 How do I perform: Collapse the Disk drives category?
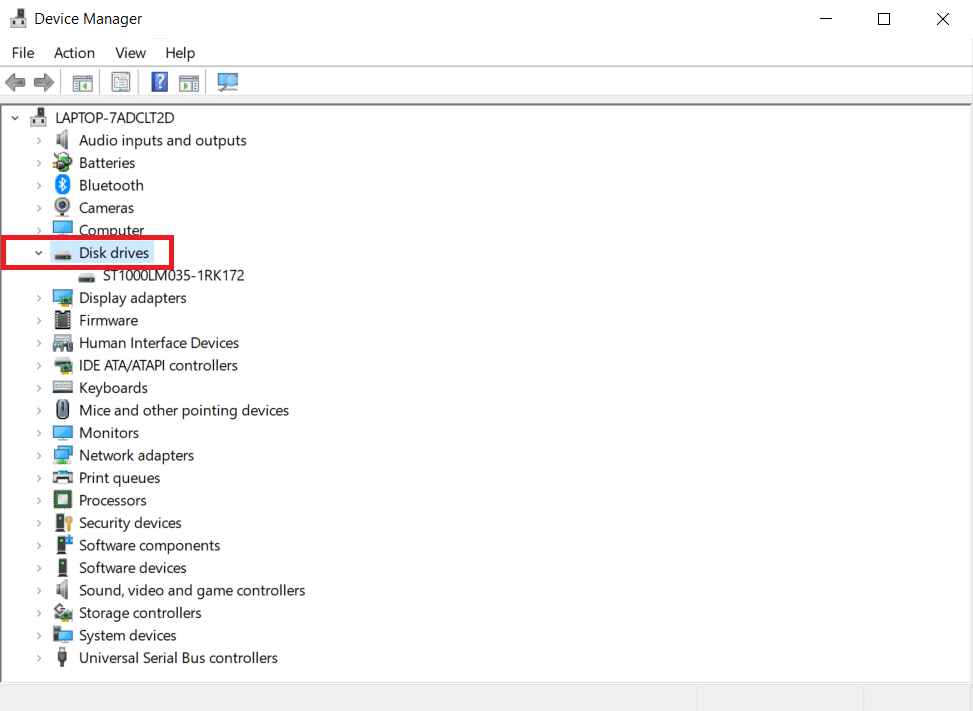click(39, 252)
